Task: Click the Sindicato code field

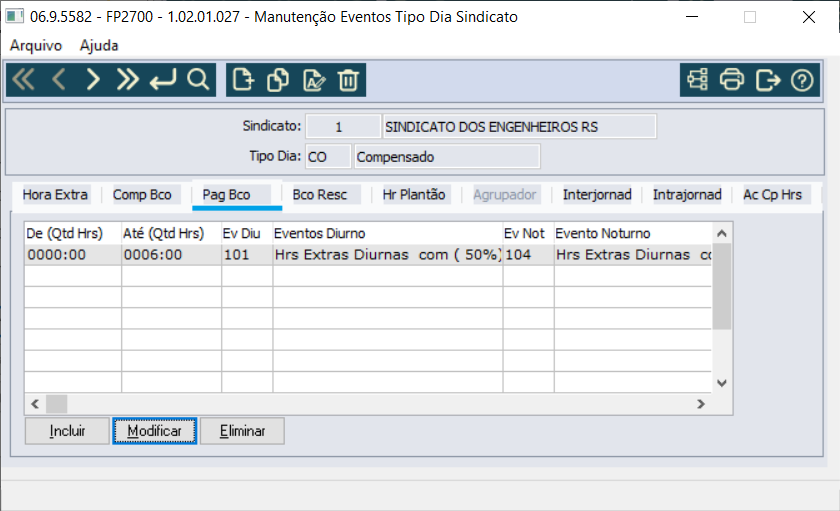Action: pyautogui.click(x=343, y=127)
